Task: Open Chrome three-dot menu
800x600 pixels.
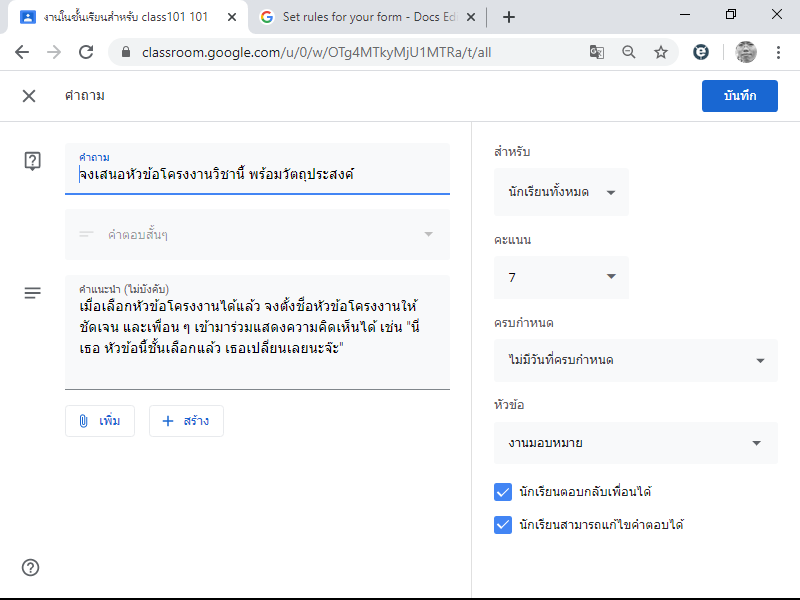Action: click(x=778, y=52)
